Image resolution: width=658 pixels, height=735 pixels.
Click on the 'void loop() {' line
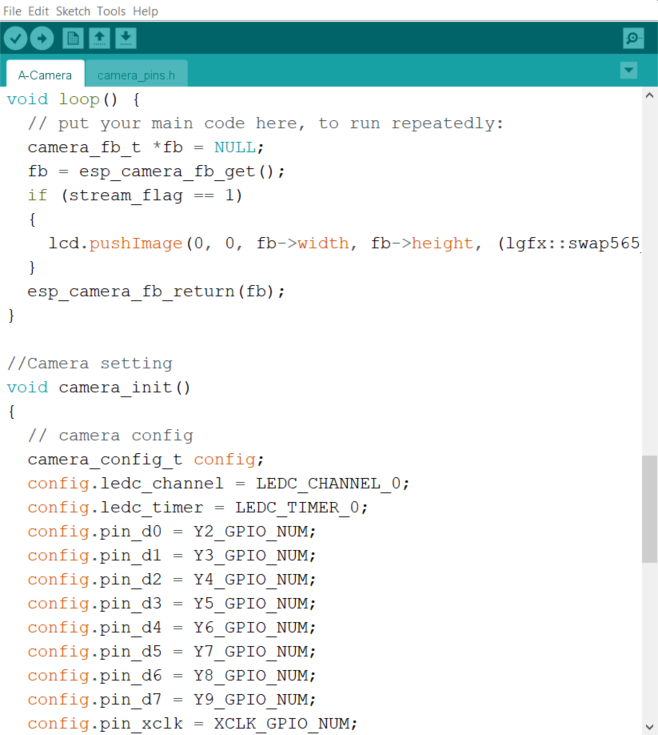73,99
